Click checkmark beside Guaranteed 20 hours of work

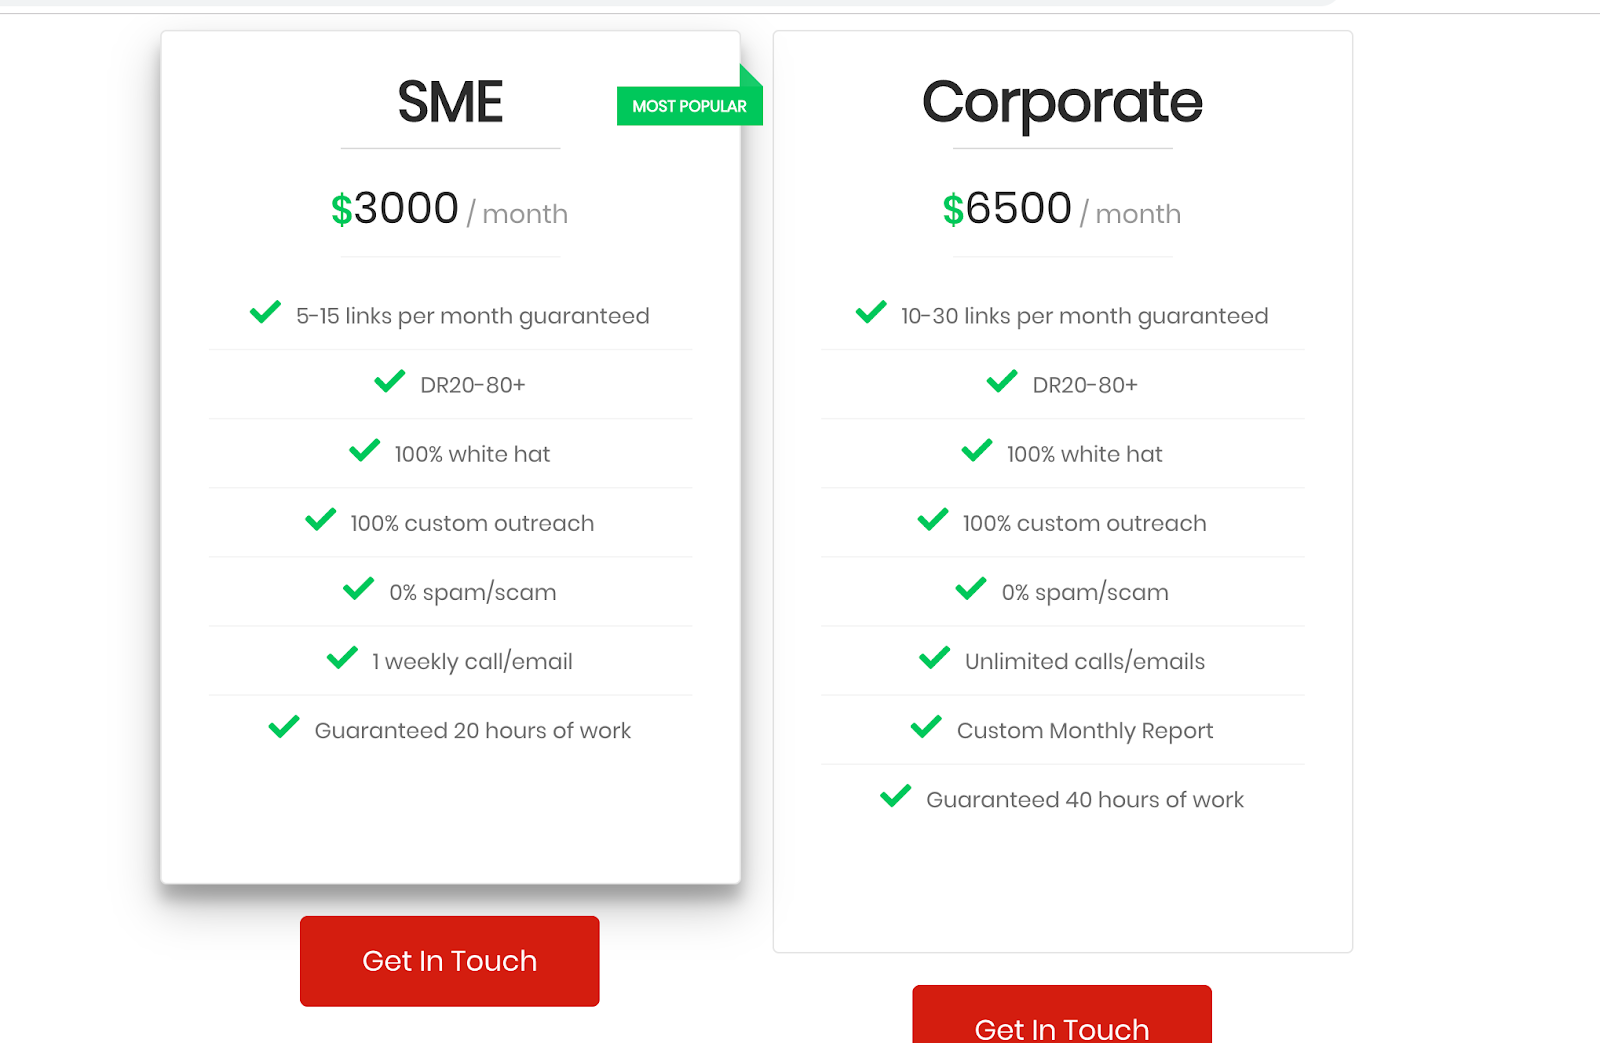point(284,727)
